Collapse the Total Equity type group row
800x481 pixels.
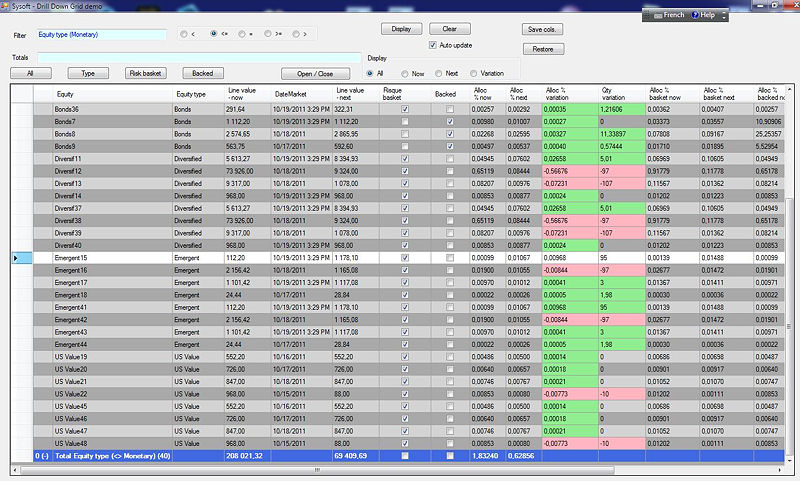(42, 456)
